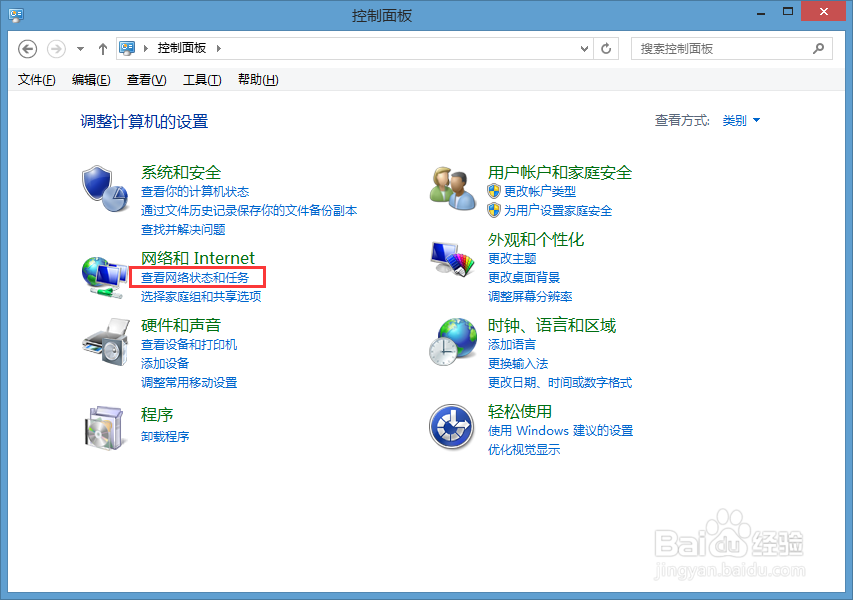The width and height of the screenshot is (853, 600).
Task: Click 卸载程序 link
Action: tap(165, 436)
